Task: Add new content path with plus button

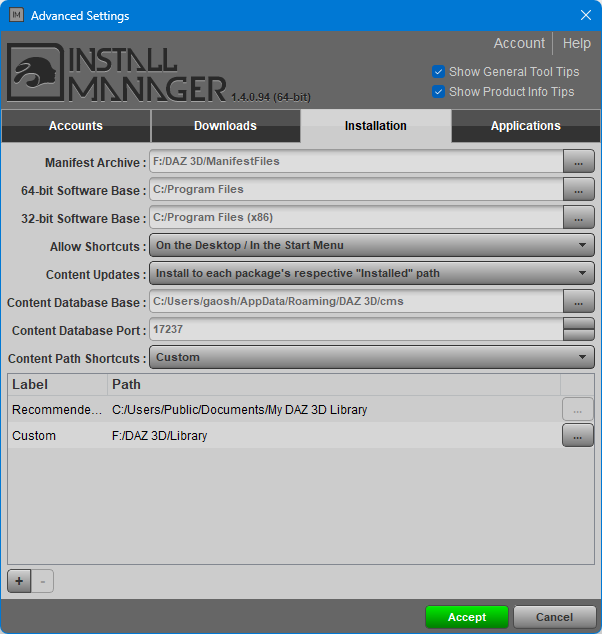Action: (x=19, y=581)
